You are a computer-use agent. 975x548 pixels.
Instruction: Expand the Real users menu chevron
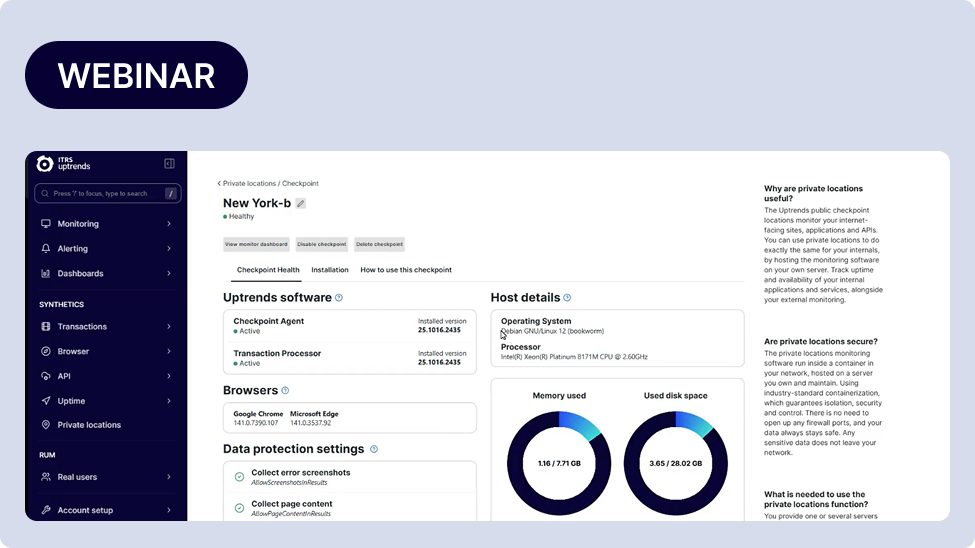[x=169, y=477]
